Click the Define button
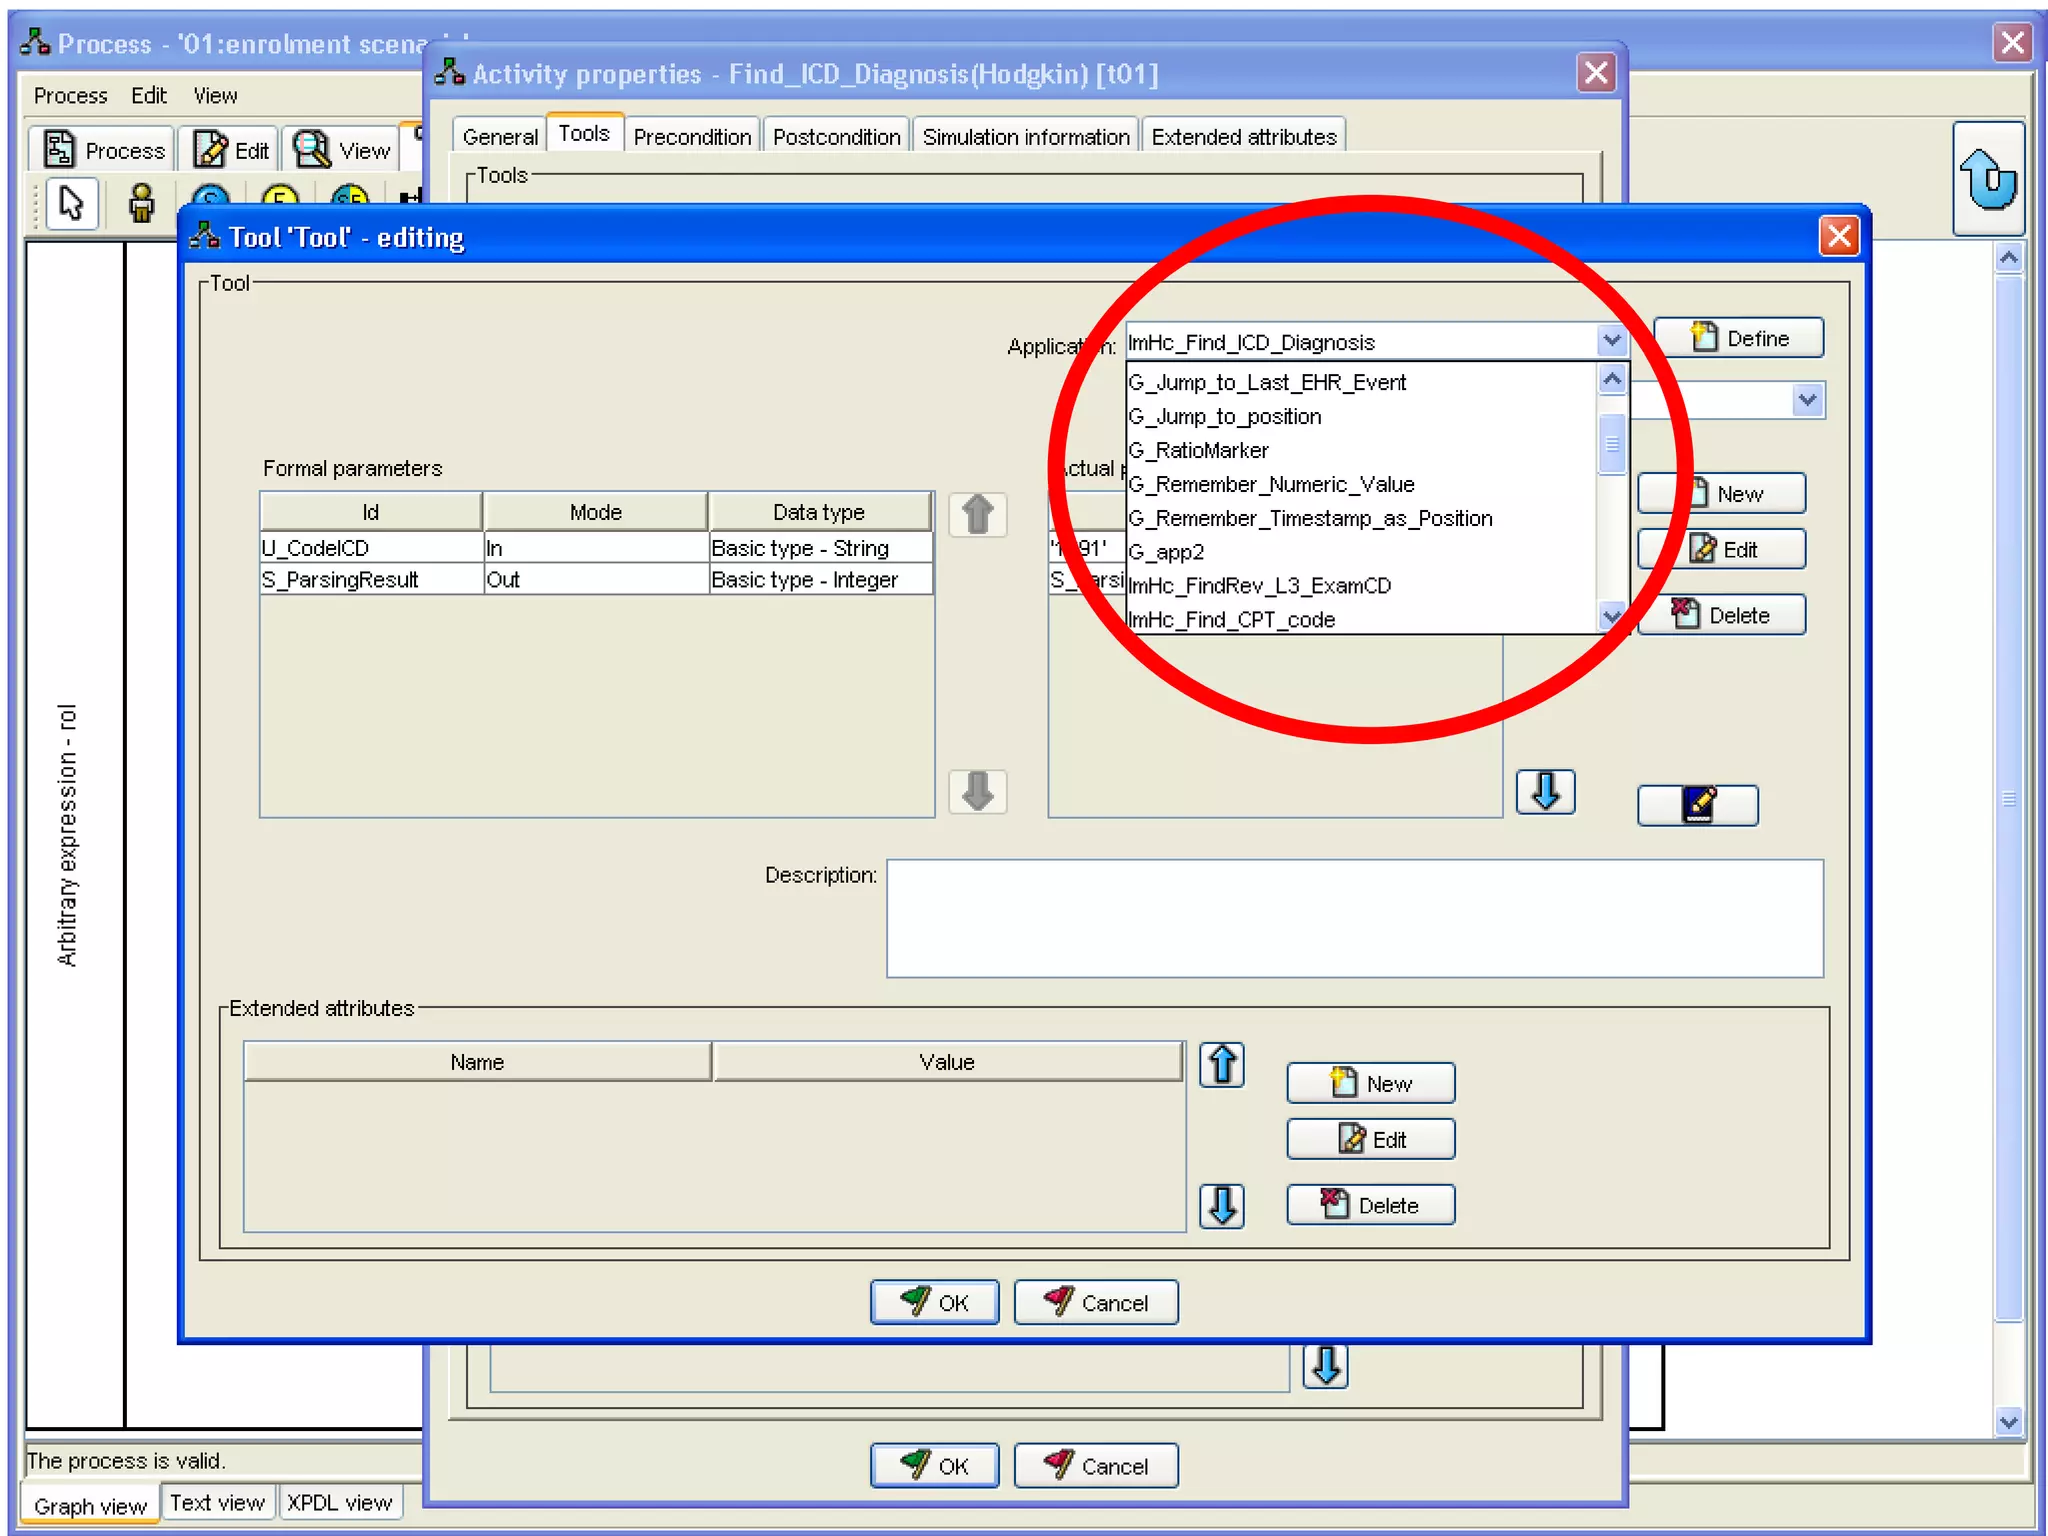 click(x=1739, y=338)
